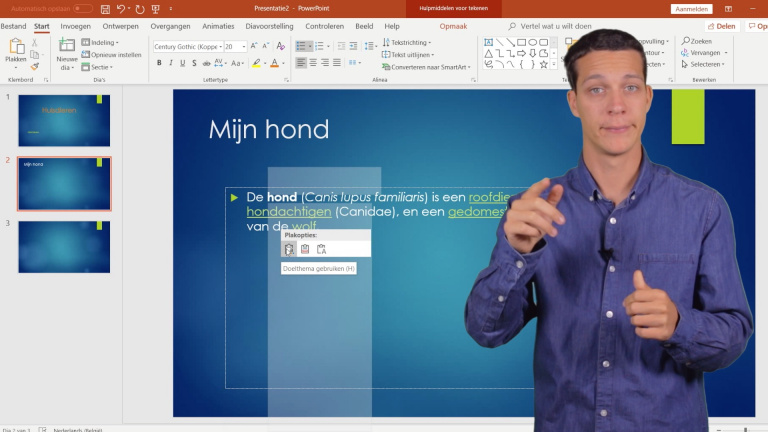Align text left

(301, 63)
